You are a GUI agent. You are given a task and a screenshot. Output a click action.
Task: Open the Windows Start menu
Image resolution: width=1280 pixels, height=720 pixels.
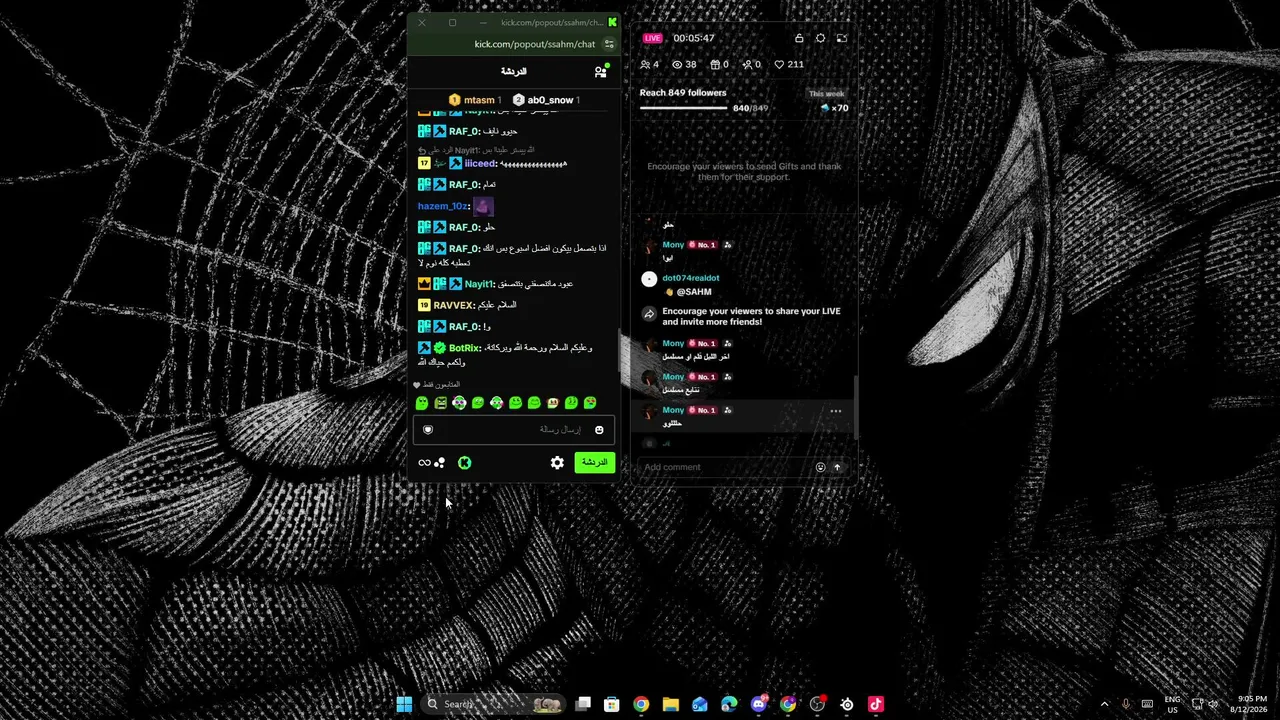point(404,704)
